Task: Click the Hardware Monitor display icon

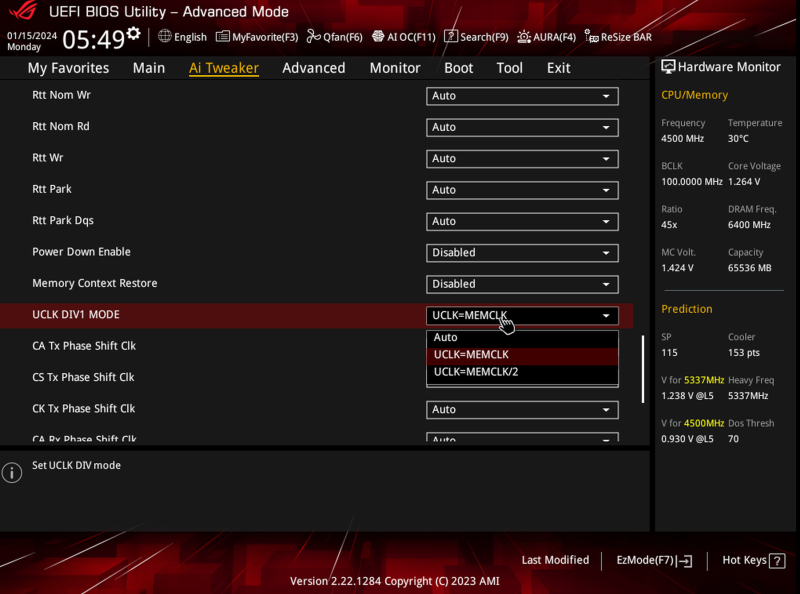Action: pos(668,67)
